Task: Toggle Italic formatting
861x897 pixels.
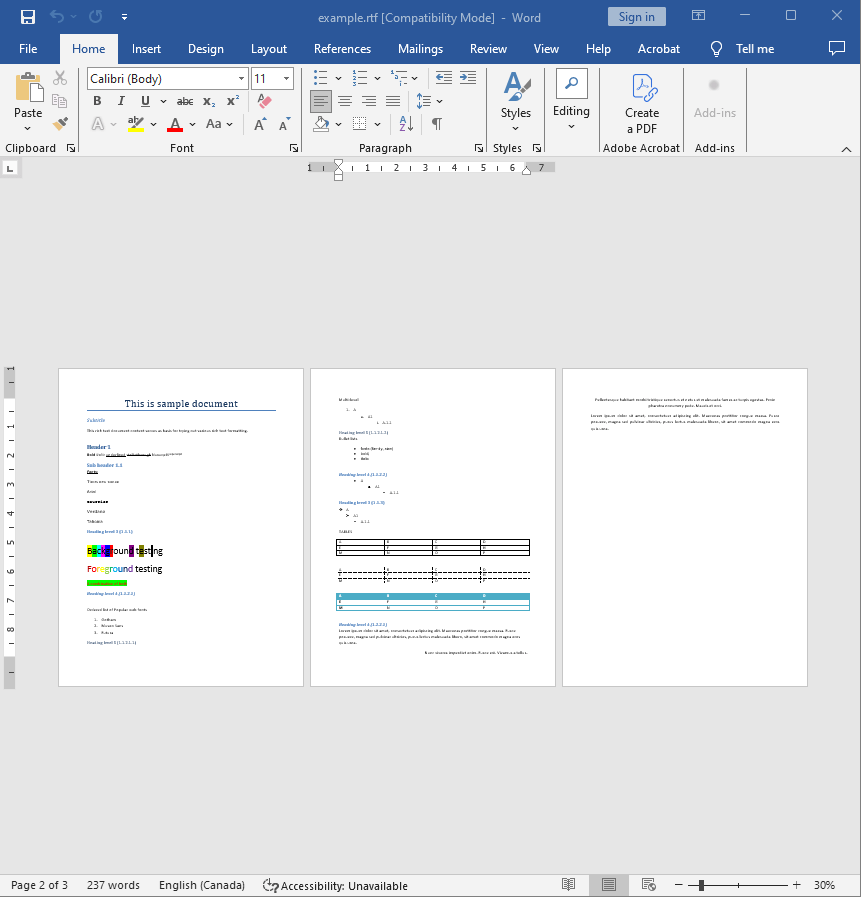Action: [121, 101]
